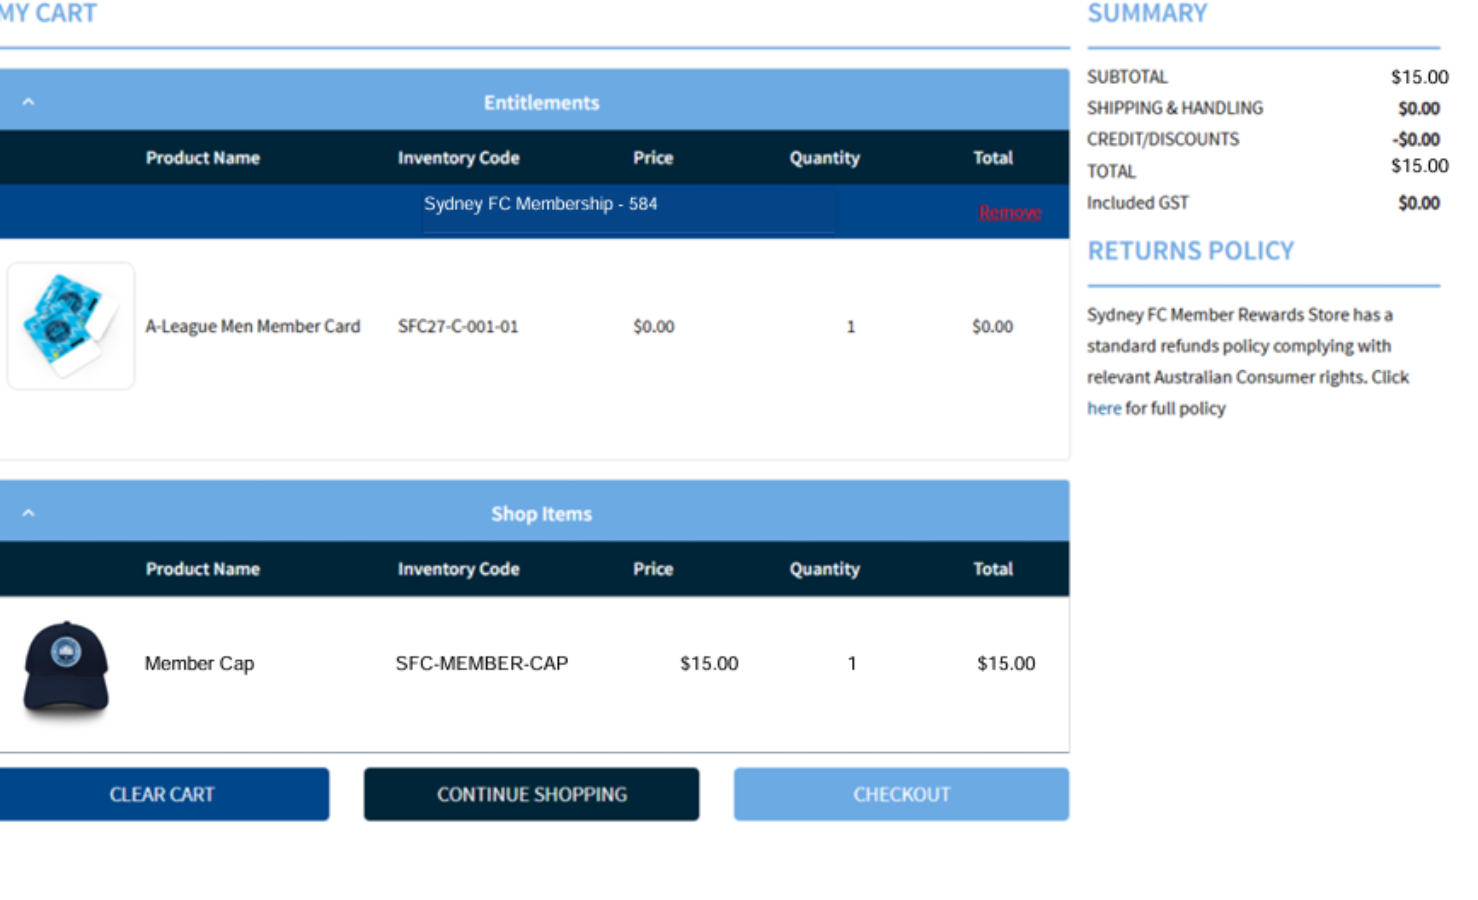The width and height of the screenshot is (1478, 900).
Task: Click the 'SUMMARY' heading
Action: pyautogui.click(x=1147, y=14)
